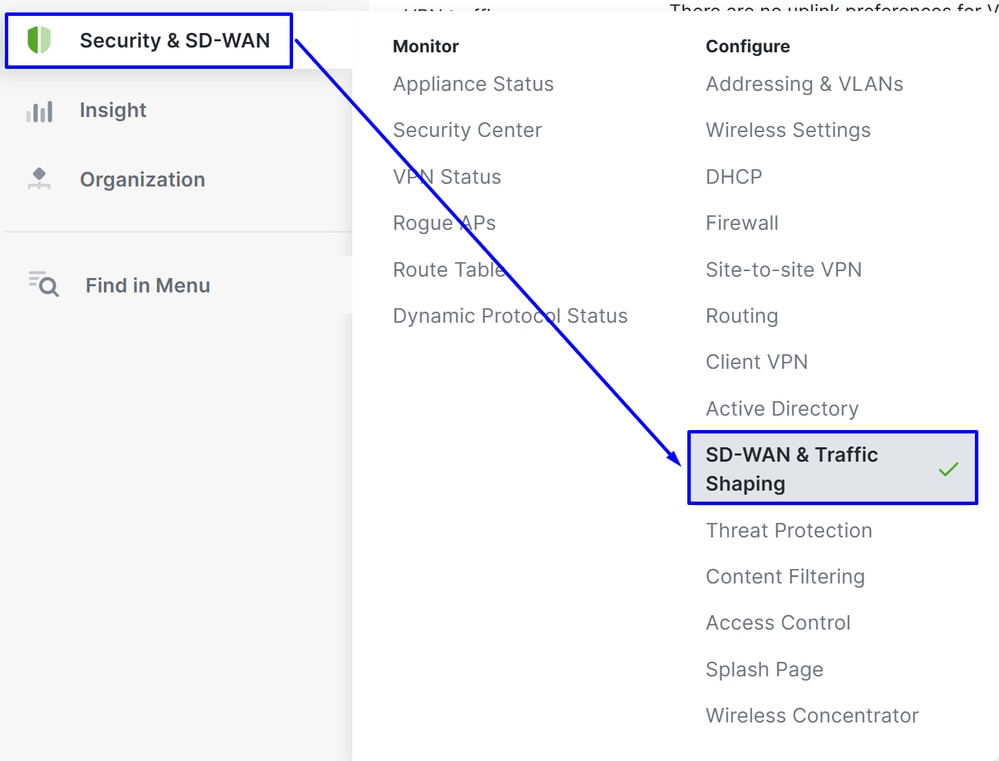Open Dynamic Protocol Status page
999x761 pixels.
point(510,316)
